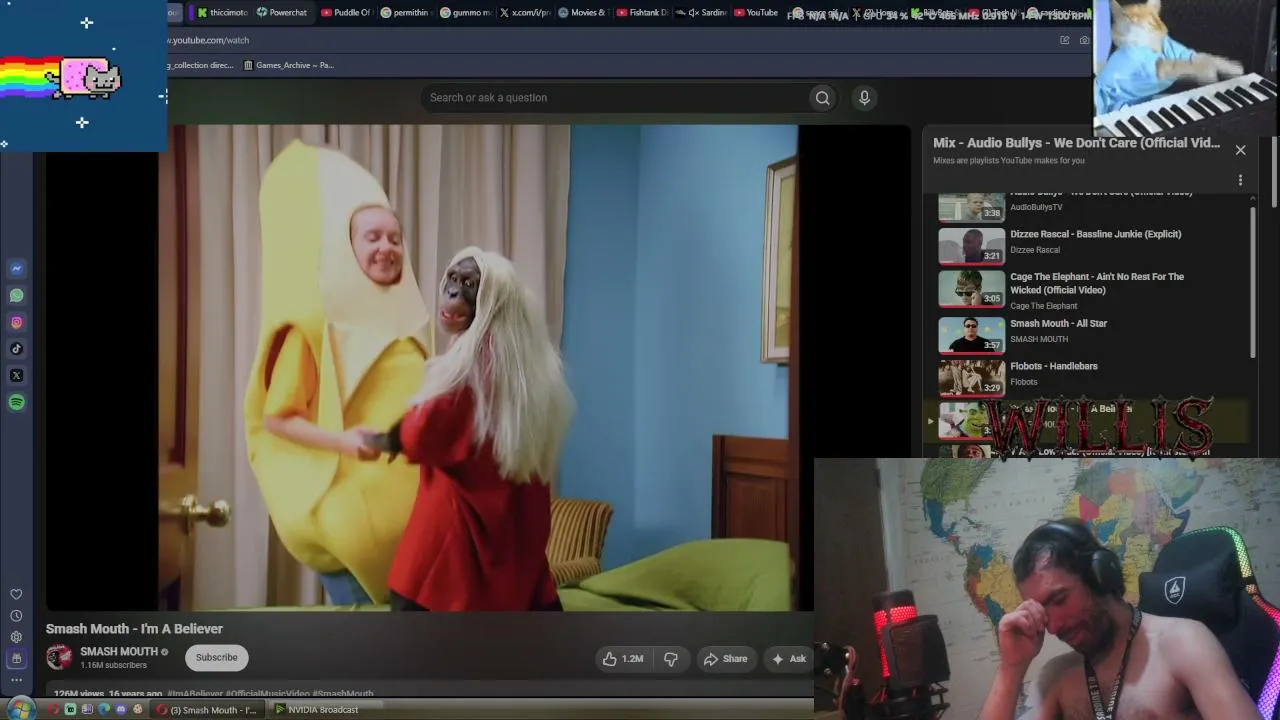Screen dimensions: 1280x720
Task: Open Games_Archive bookmark in bookmarks bar
Action: coord(289,65)
